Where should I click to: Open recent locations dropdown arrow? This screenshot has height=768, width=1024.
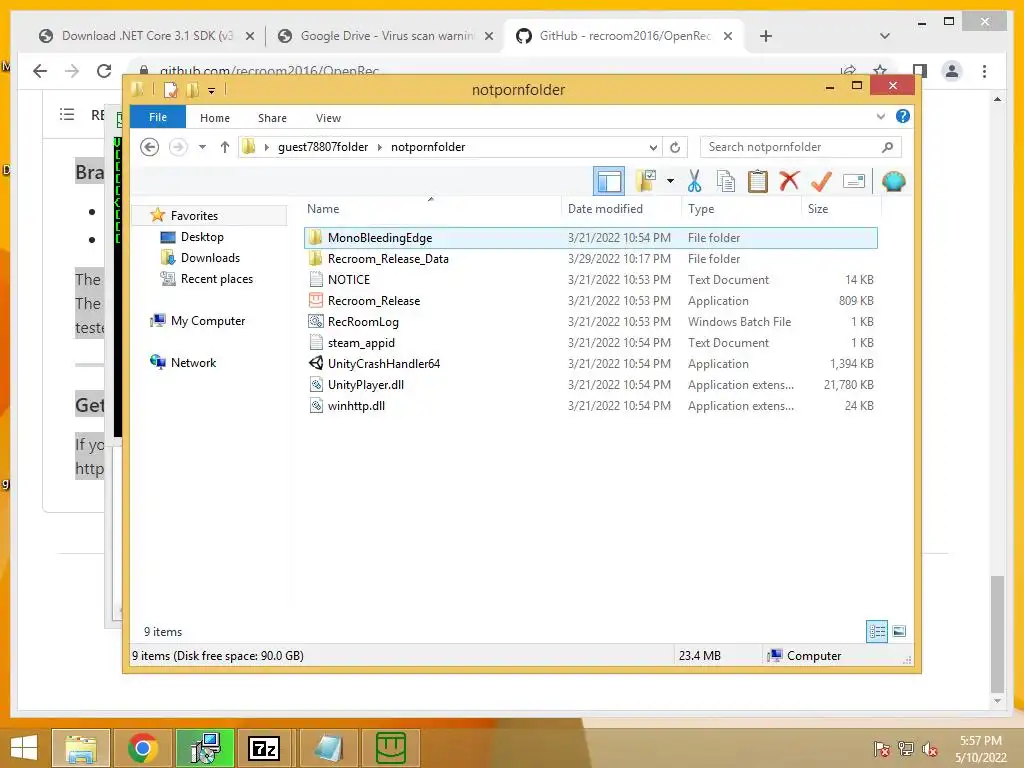(202, 147)
